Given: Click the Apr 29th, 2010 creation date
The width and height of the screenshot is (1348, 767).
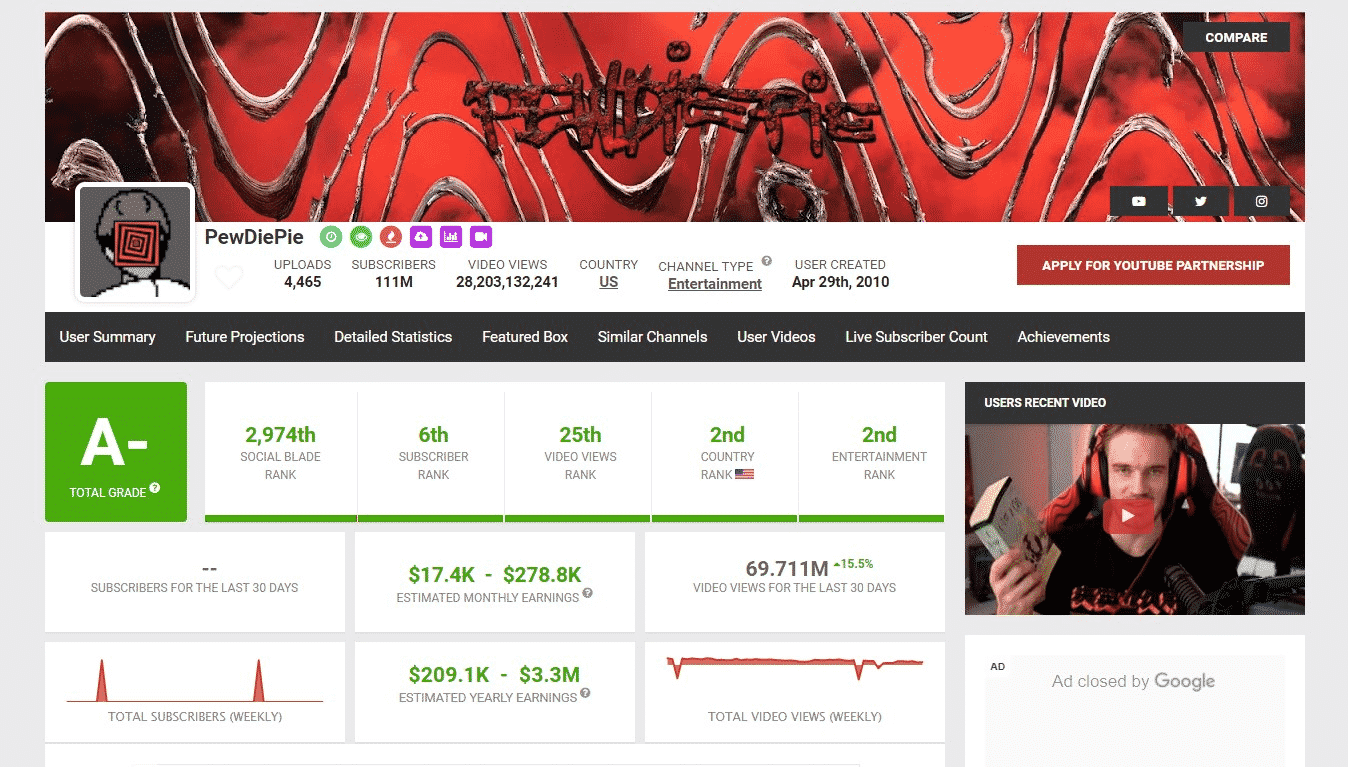Looking at the screenshot, I should point(840,282).
